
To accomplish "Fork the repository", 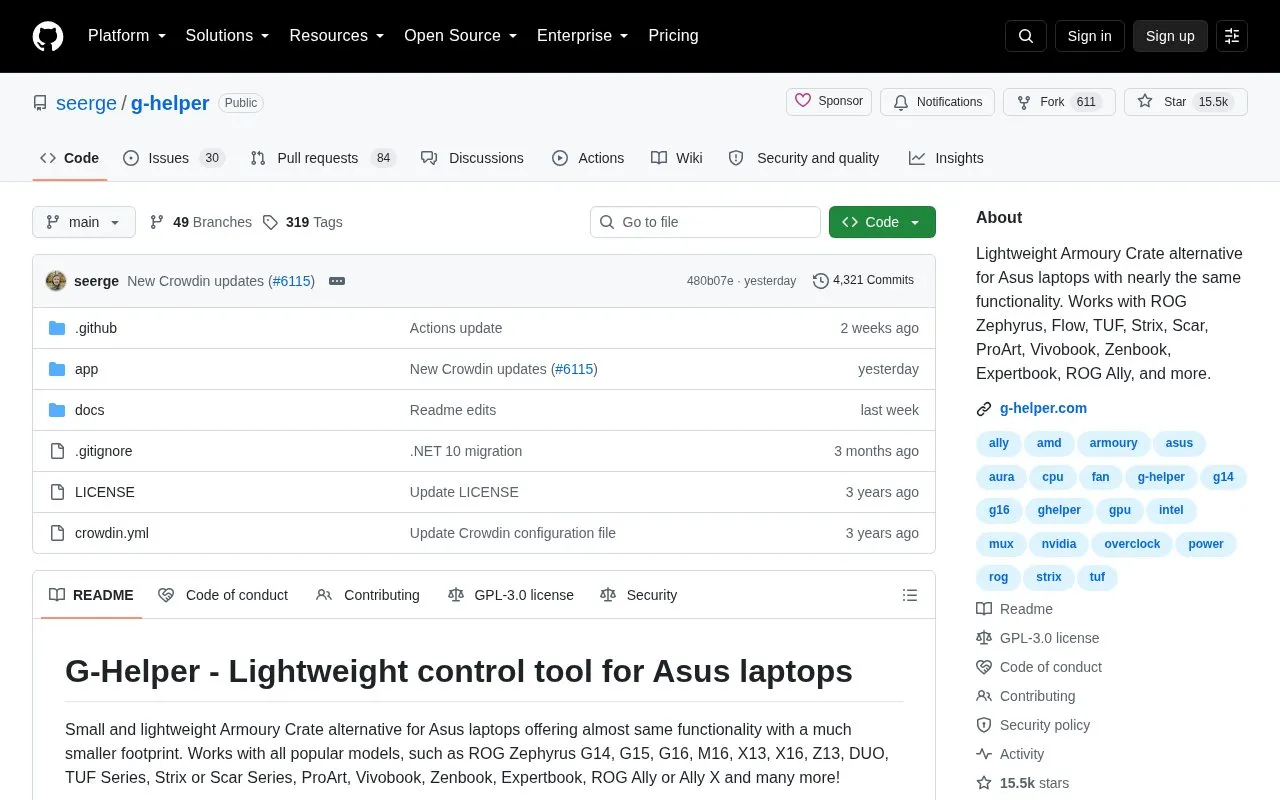I will click(1059, 102).
